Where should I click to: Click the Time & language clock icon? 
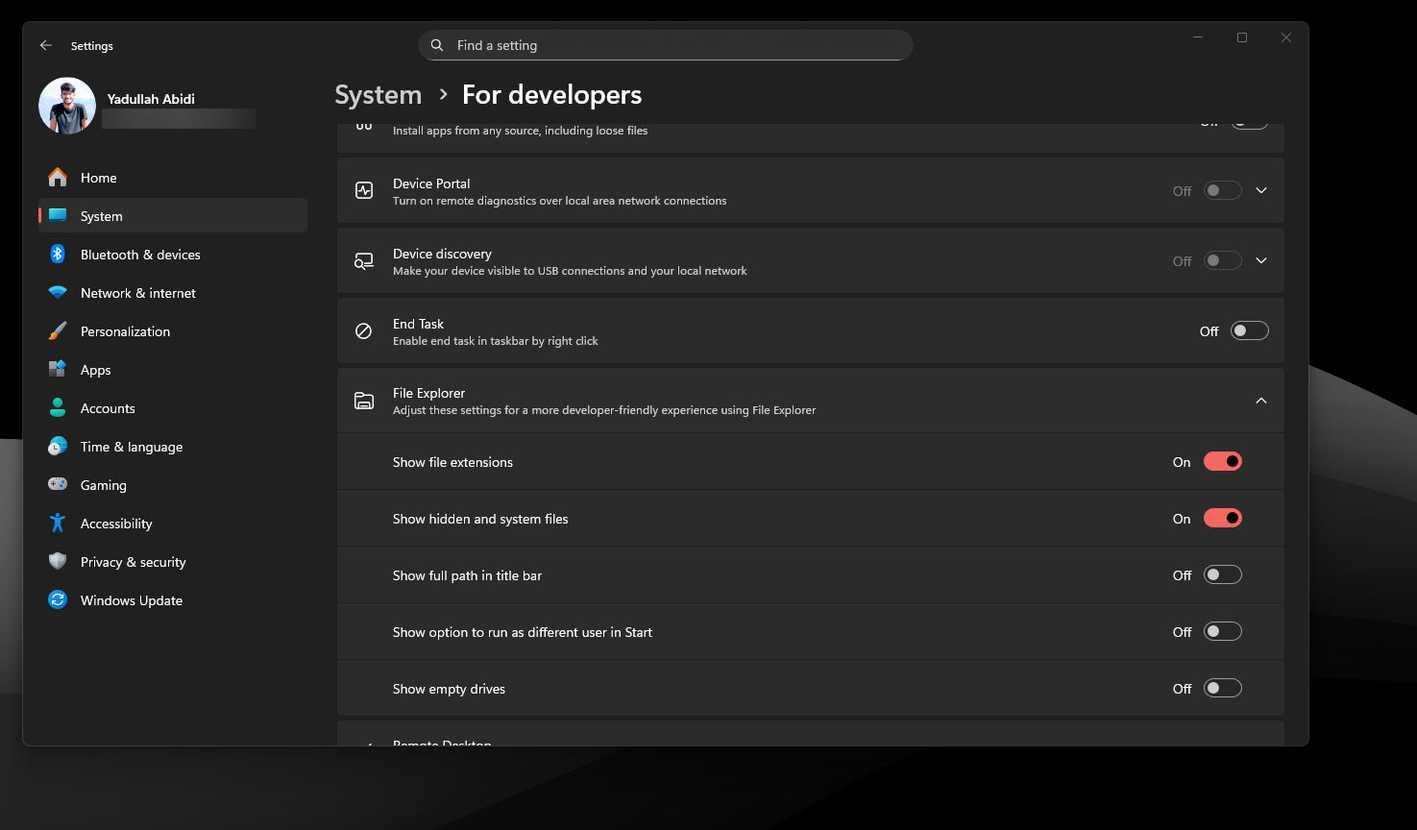(x=58, y=446)
